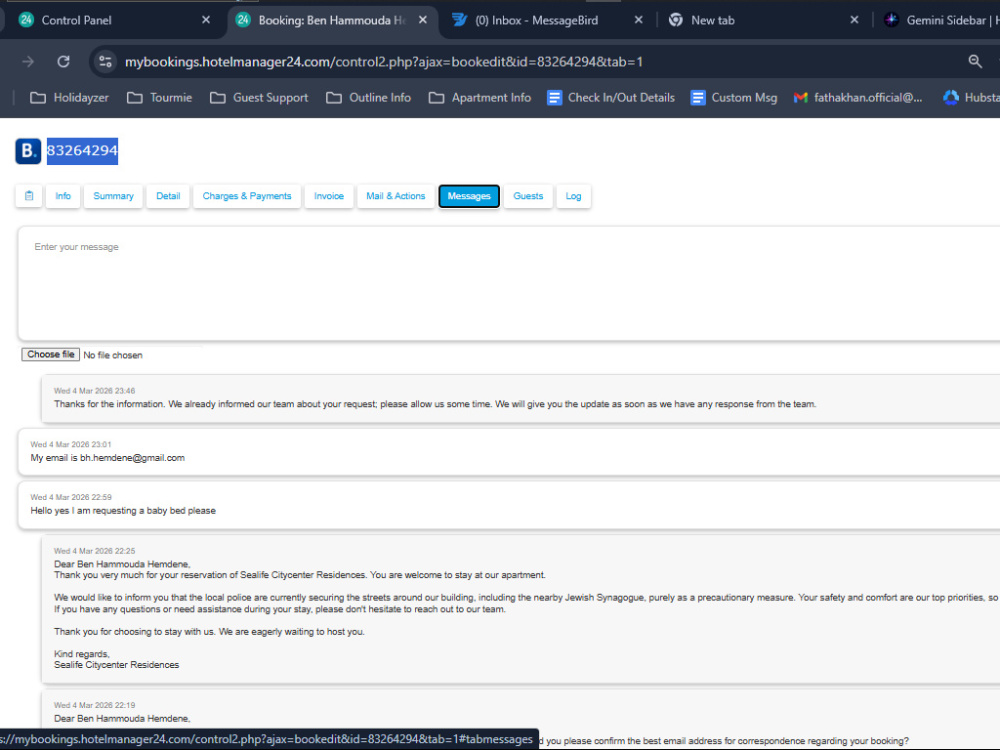Click the 'Wed 4 Mar 2026 22:19' timestamp
1000x750 pixels.
94,705
